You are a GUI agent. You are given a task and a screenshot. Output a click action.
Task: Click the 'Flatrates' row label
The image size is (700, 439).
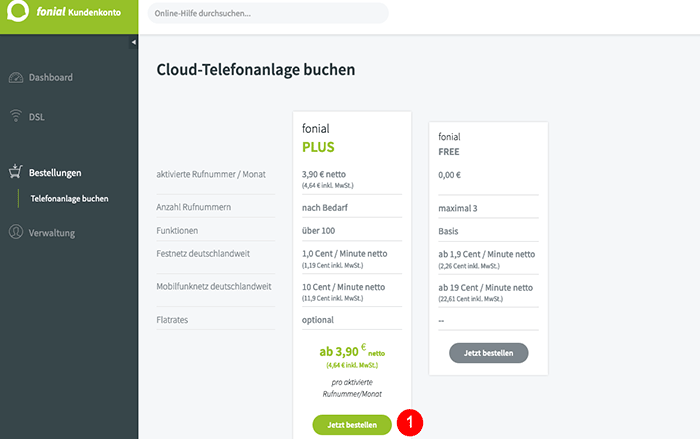point(172,320)
